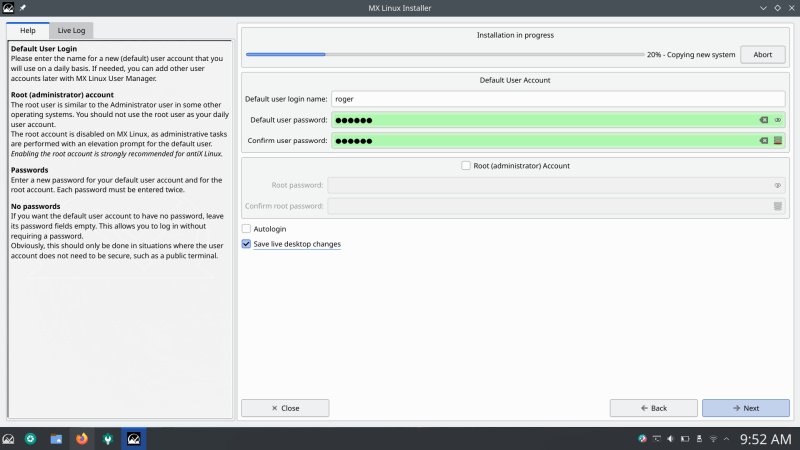
Task: Click the Next button
Action: tap(745, 408)
